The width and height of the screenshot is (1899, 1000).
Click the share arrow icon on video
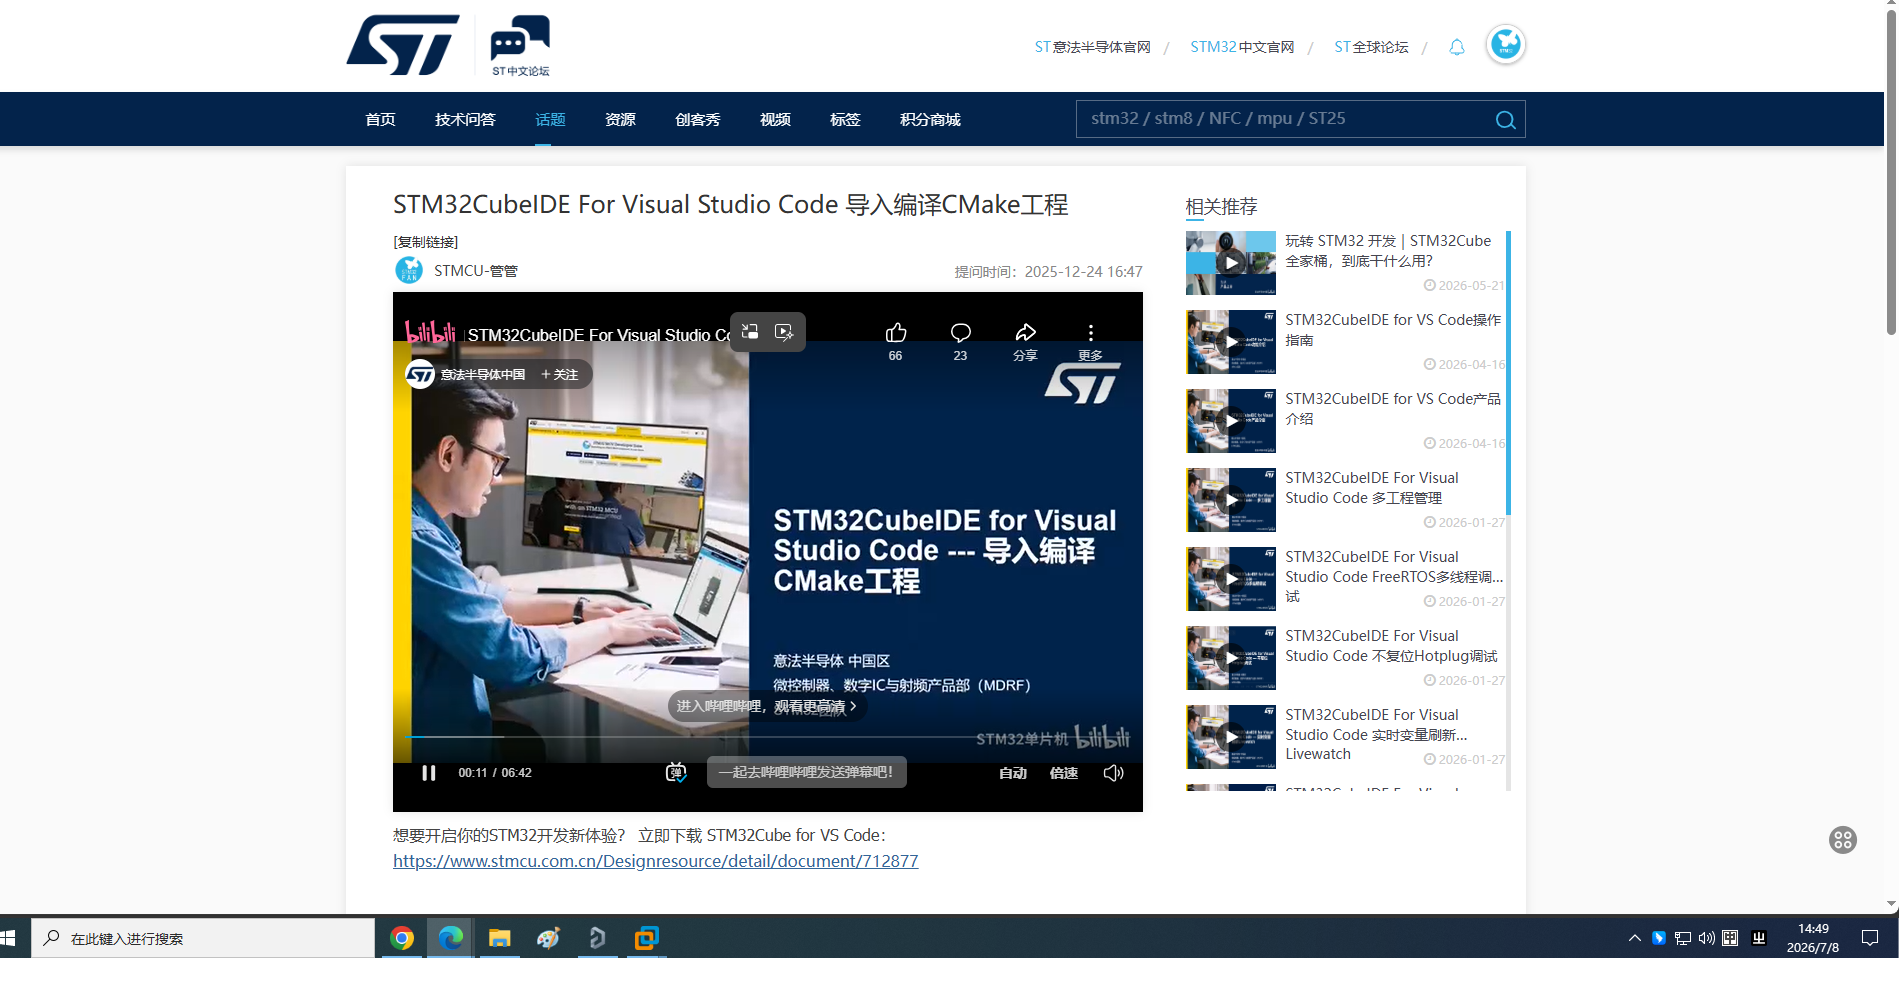(x=1025, y=333)
